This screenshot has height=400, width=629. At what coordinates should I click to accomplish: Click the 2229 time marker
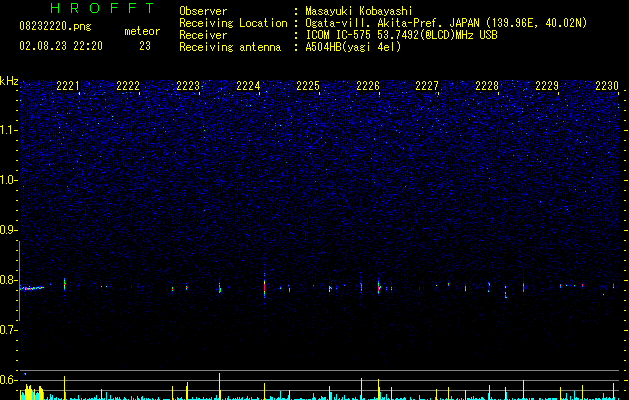coord(547,85)
